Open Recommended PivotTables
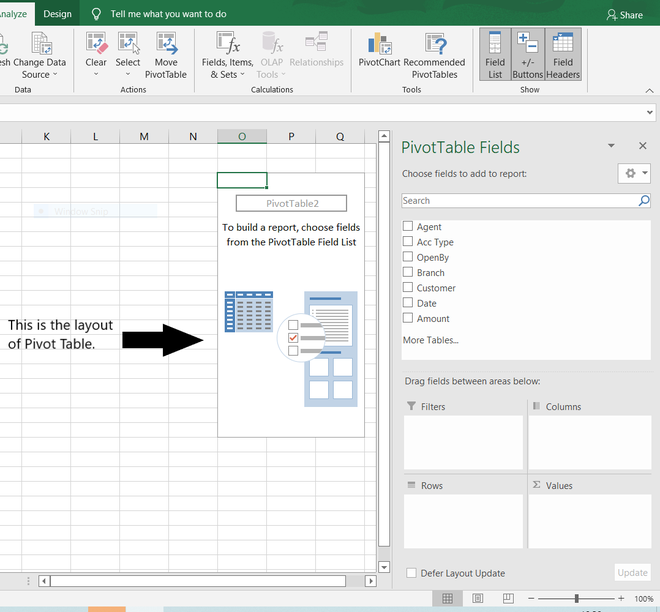Viewport: 660px width, 612px height. 434,55
